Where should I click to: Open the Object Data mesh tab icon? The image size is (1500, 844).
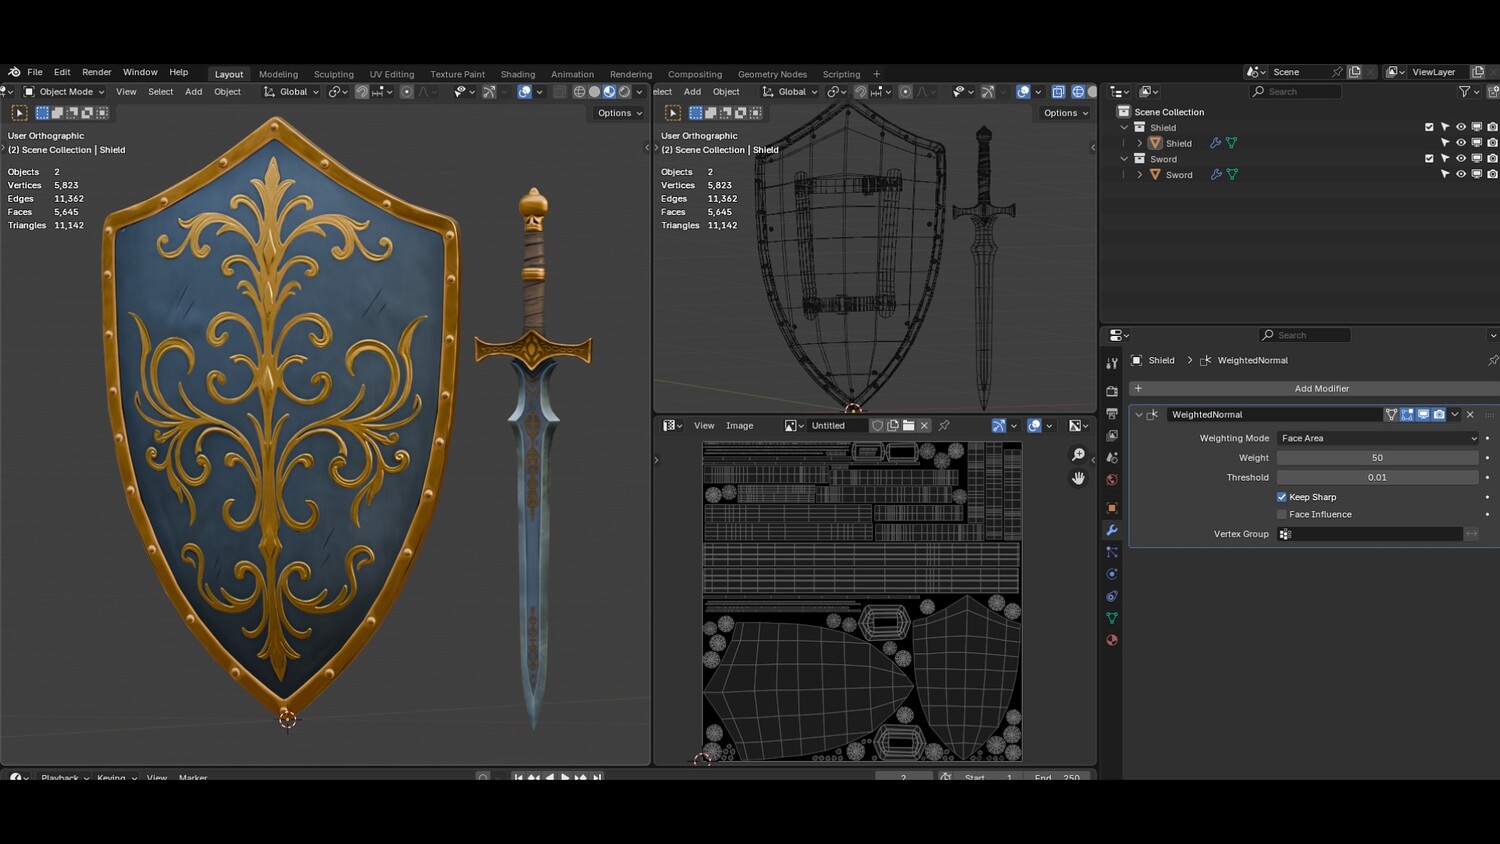click(x=1112, y=618)
